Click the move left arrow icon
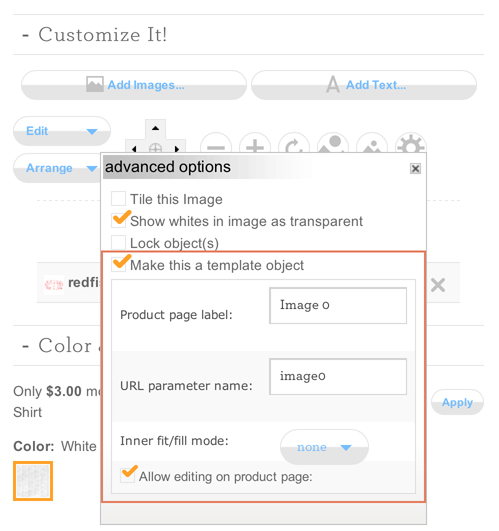The width and height of the screenshot is (499, 531). (134, 148)
